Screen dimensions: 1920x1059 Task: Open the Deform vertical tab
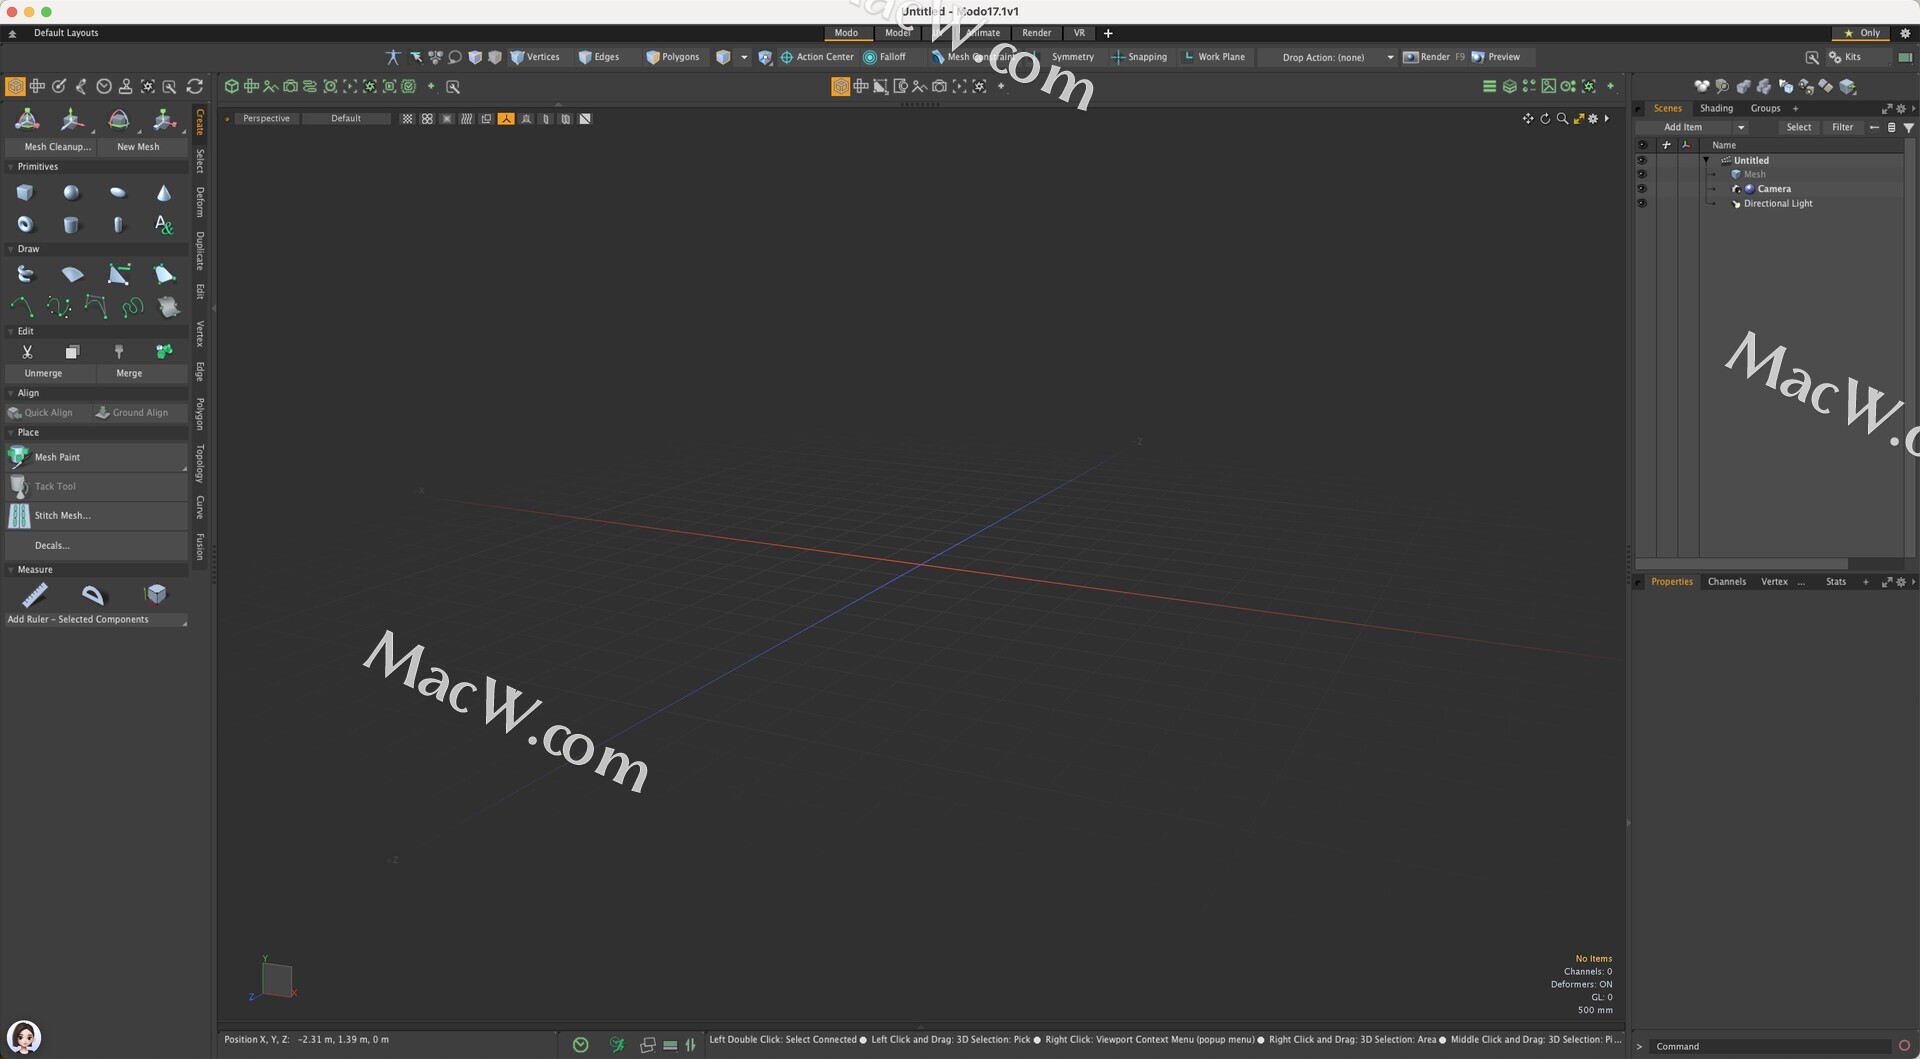tap(200, 202)
